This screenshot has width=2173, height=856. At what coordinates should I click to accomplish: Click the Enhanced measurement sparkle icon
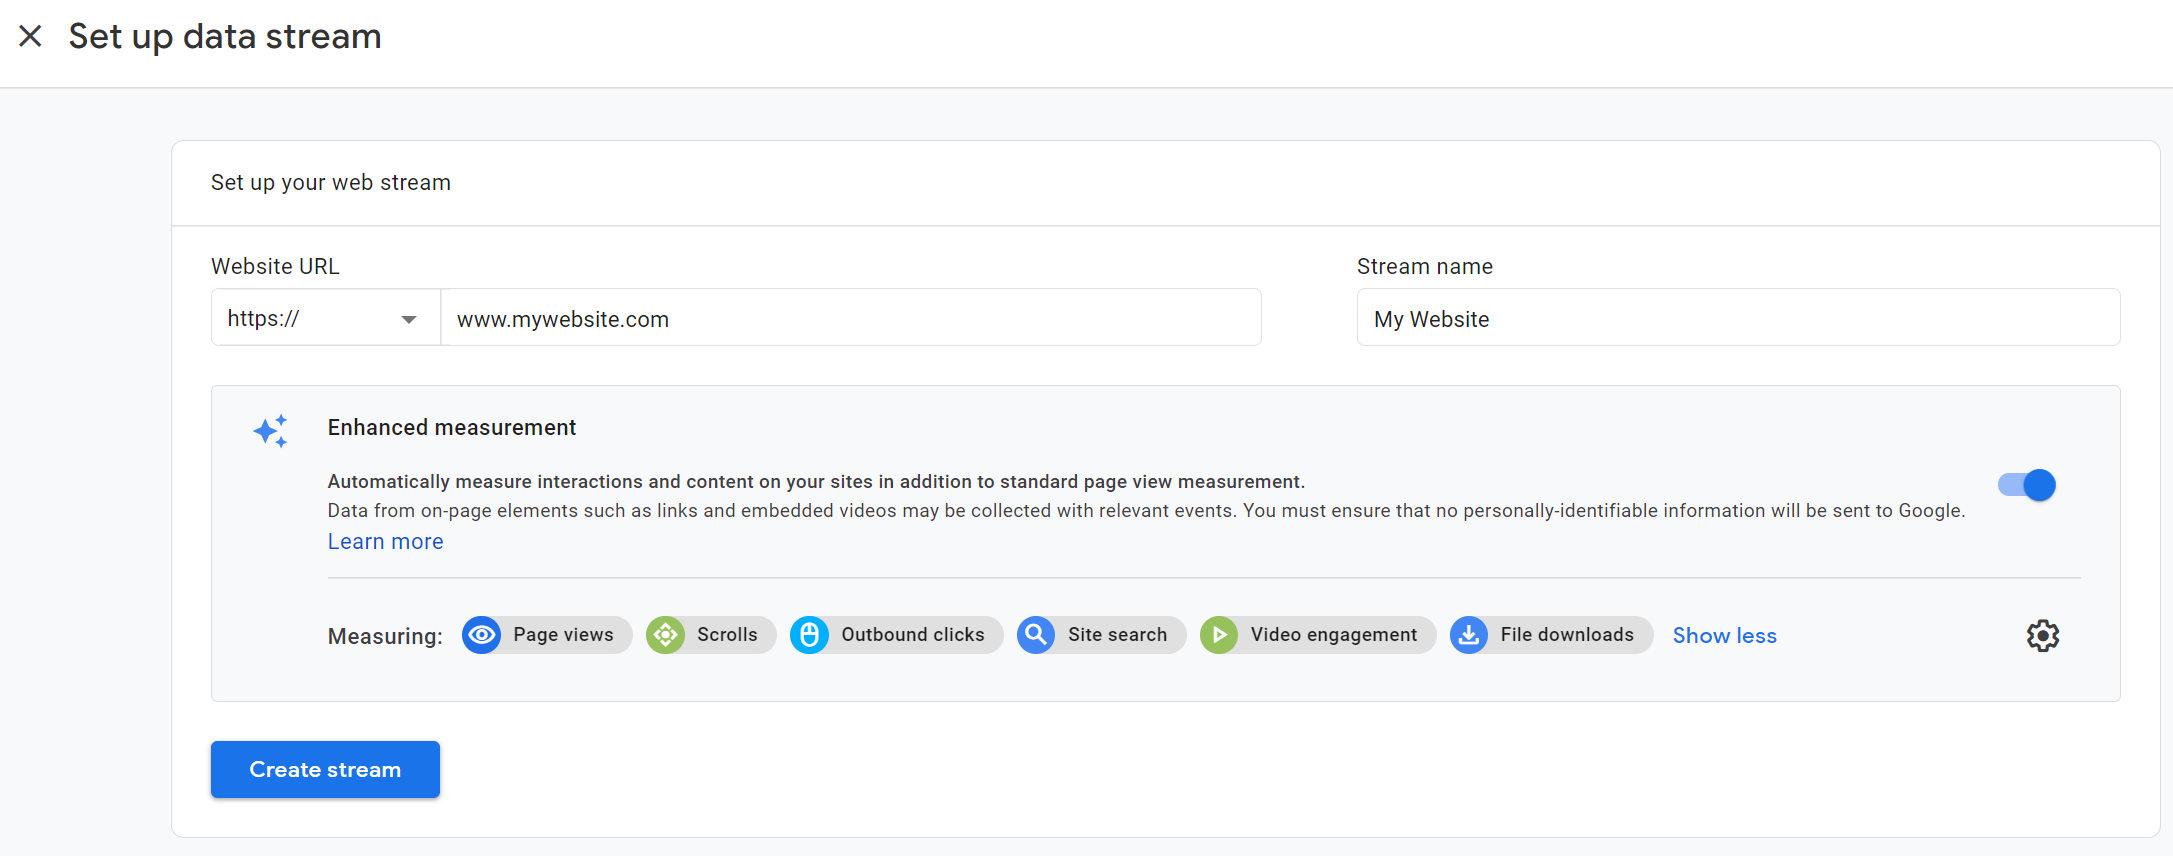[270, 431]
